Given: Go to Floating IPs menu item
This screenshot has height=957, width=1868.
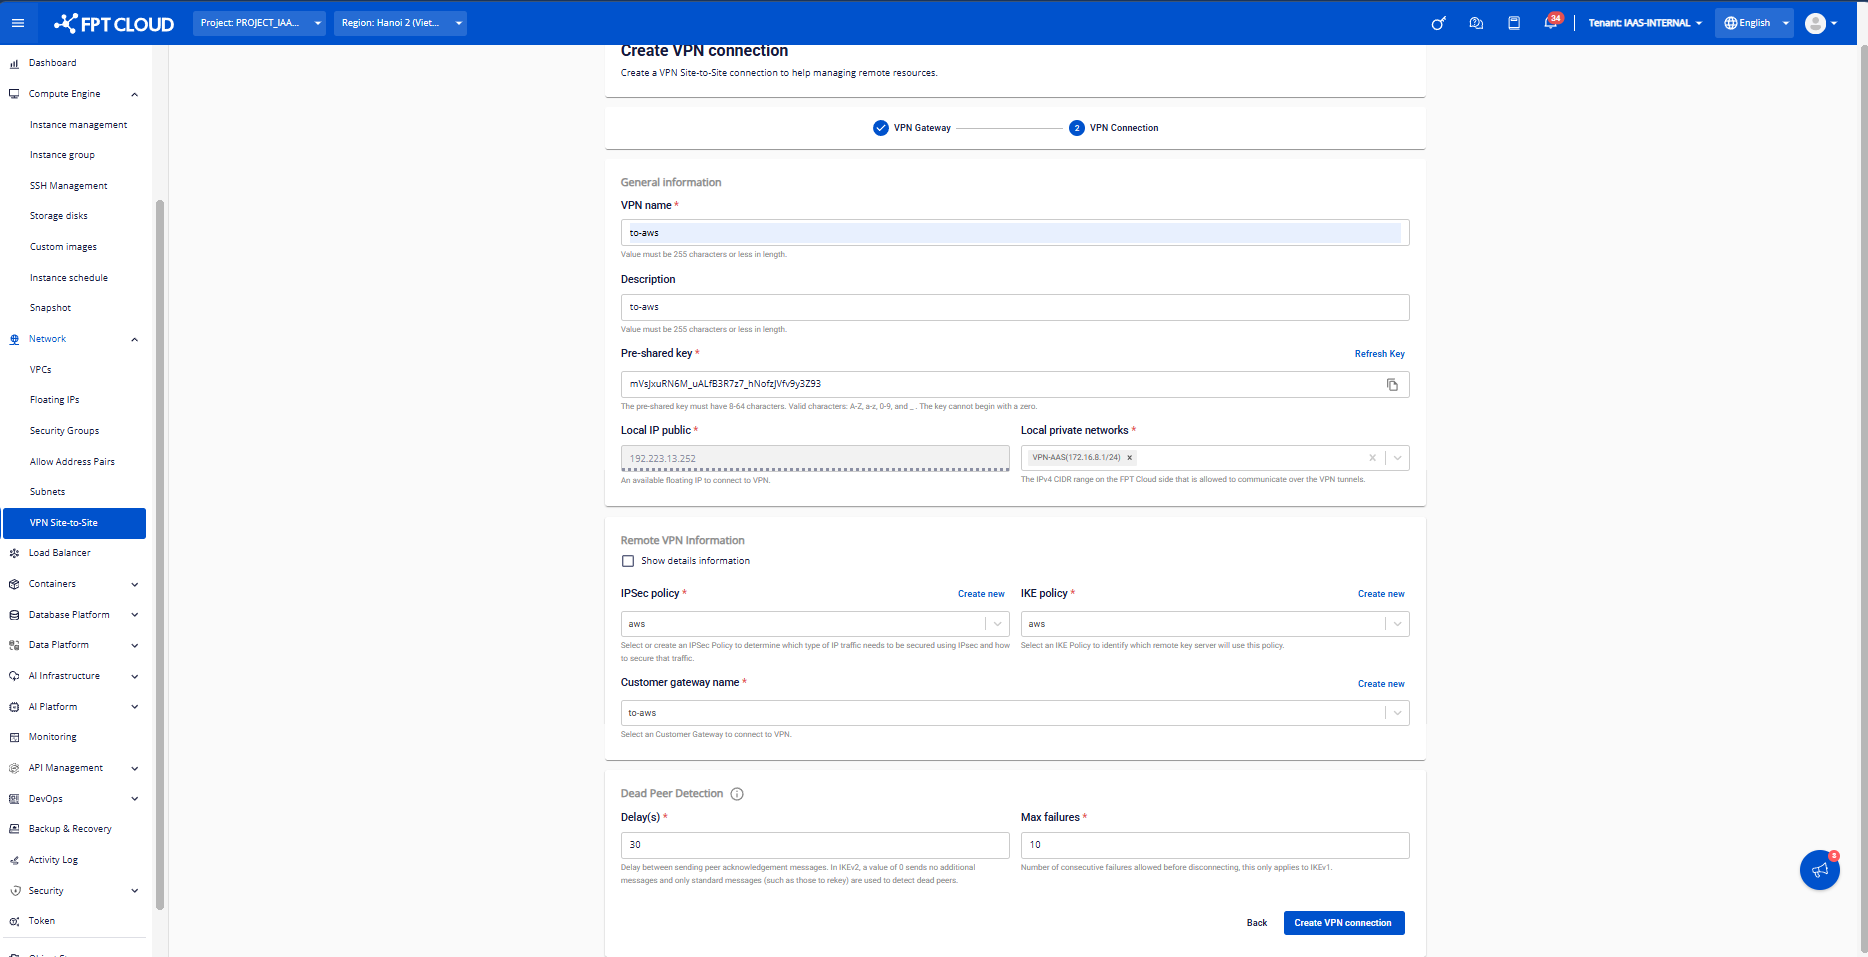Looking at the screenshot, I should 54,400.
